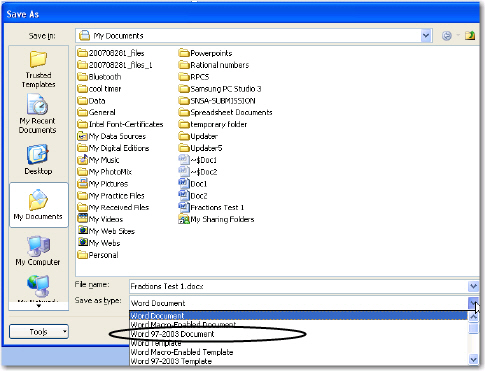Select the Fractions Test 1 document file

[x=211, y=207]
